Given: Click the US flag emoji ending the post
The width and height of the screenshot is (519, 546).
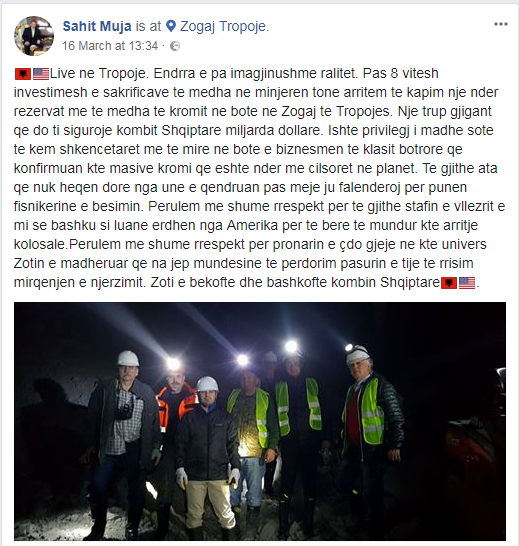Looking at the screenshot, I should click(x=467, y=283).
